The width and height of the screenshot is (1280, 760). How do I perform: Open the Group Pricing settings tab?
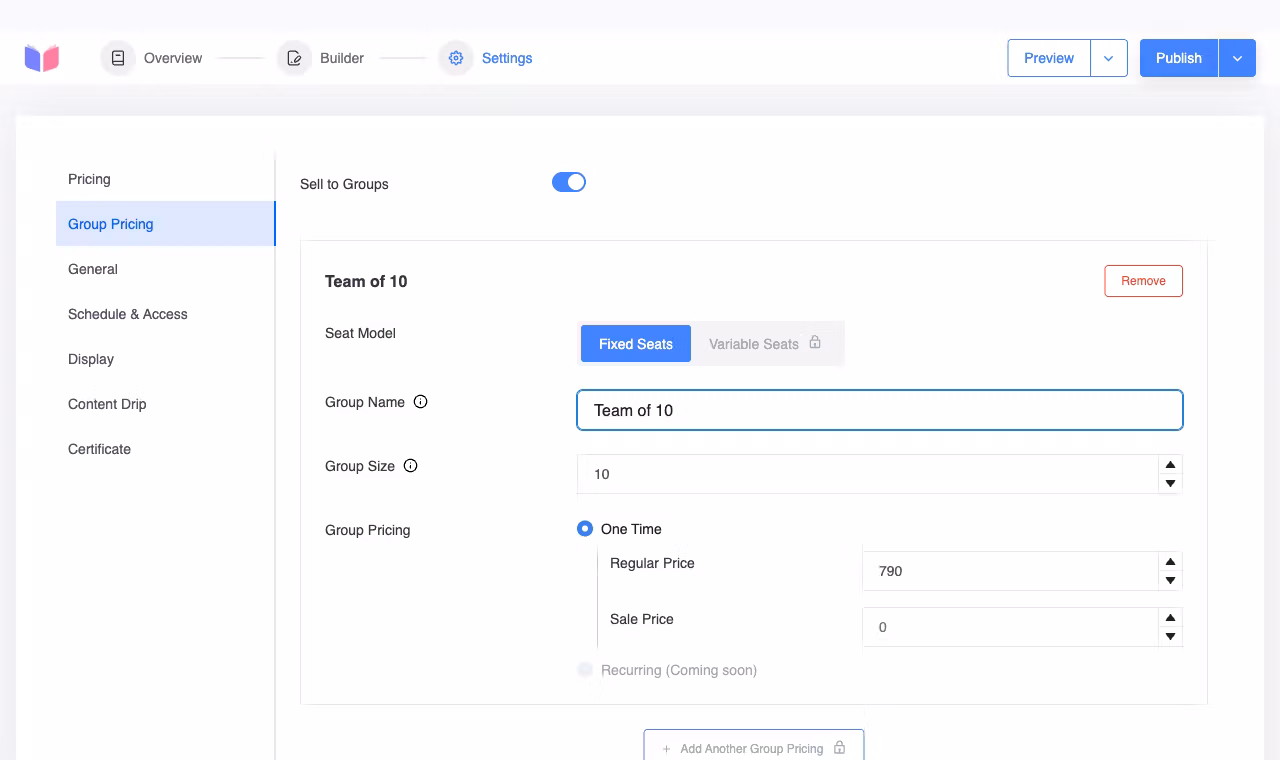tap(165, 224)
